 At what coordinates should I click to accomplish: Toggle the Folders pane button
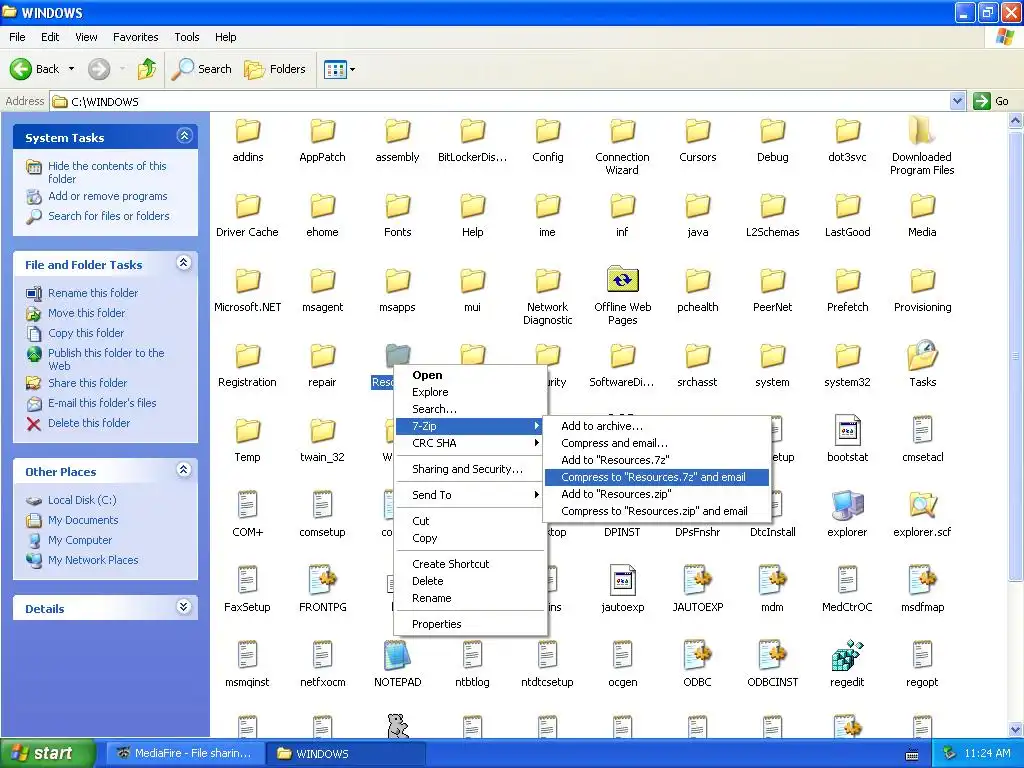pos(274,69)
